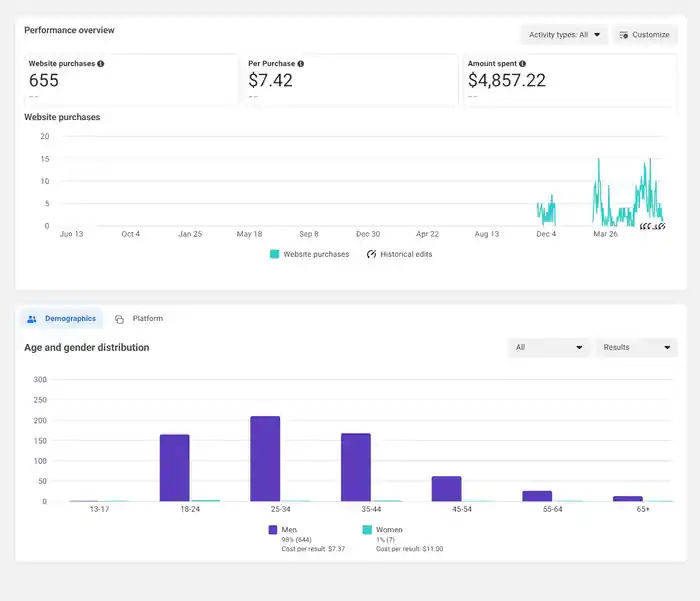The height and width of the screenshot is (601, 700).
Task: Click the Men bar for 55-64
Action: [x=537, y=496]
